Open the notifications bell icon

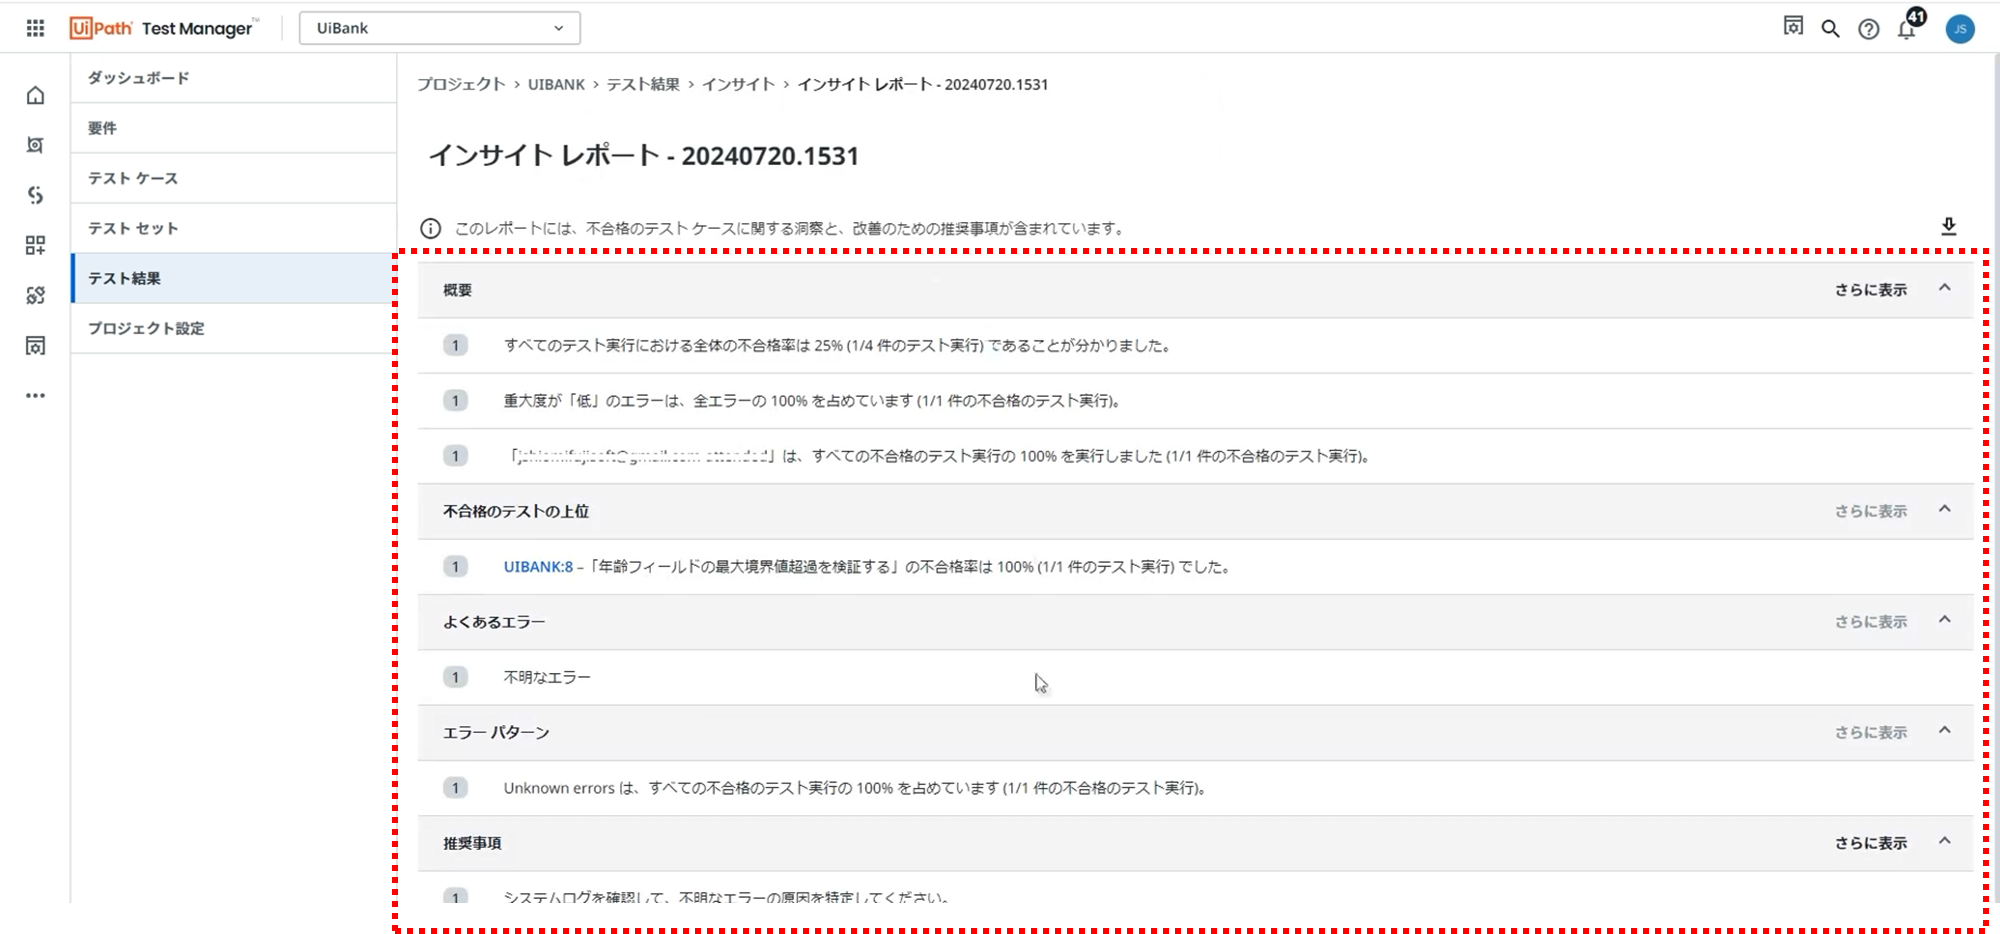coord(1907,28)
